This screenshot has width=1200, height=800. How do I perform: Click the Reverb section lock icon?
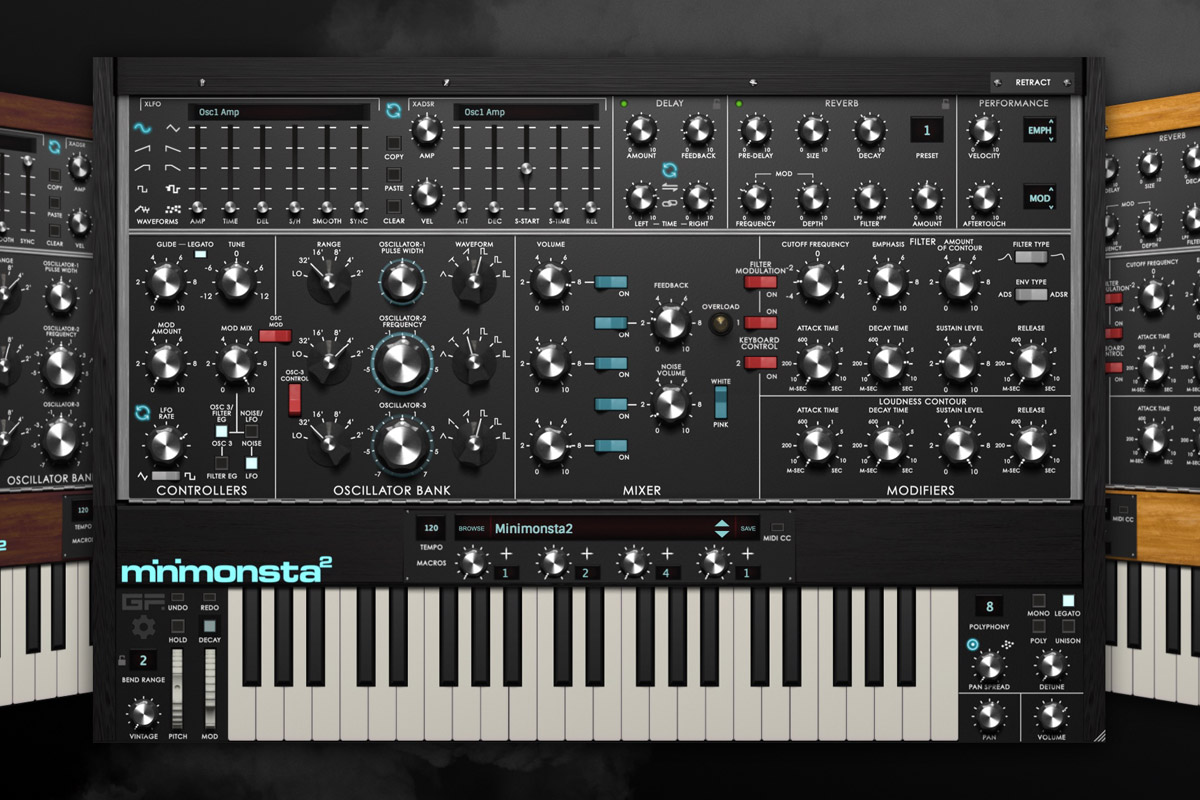[946, 103]
